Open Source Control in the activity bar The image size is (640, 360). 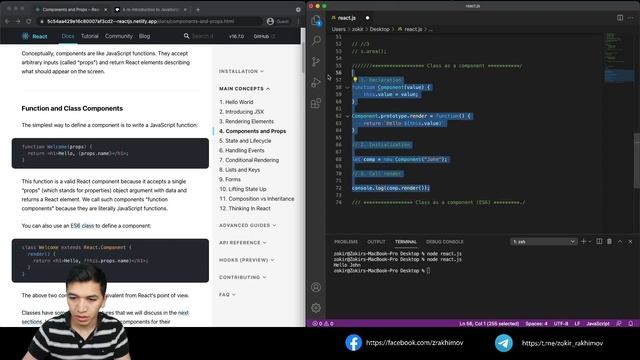pos(316,61)
